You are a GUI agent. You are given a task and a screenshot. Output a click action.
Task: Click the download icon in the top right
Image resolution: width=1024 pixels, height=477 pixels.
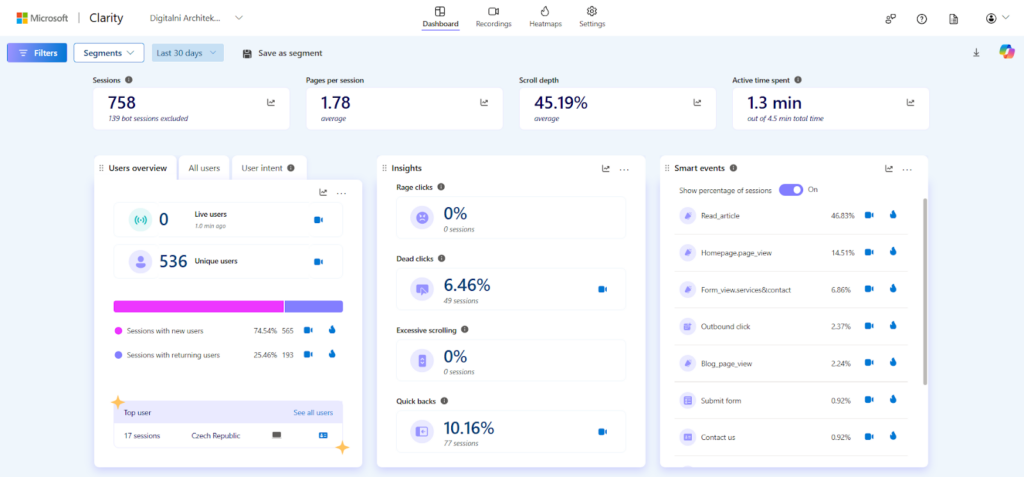[976, 53]
